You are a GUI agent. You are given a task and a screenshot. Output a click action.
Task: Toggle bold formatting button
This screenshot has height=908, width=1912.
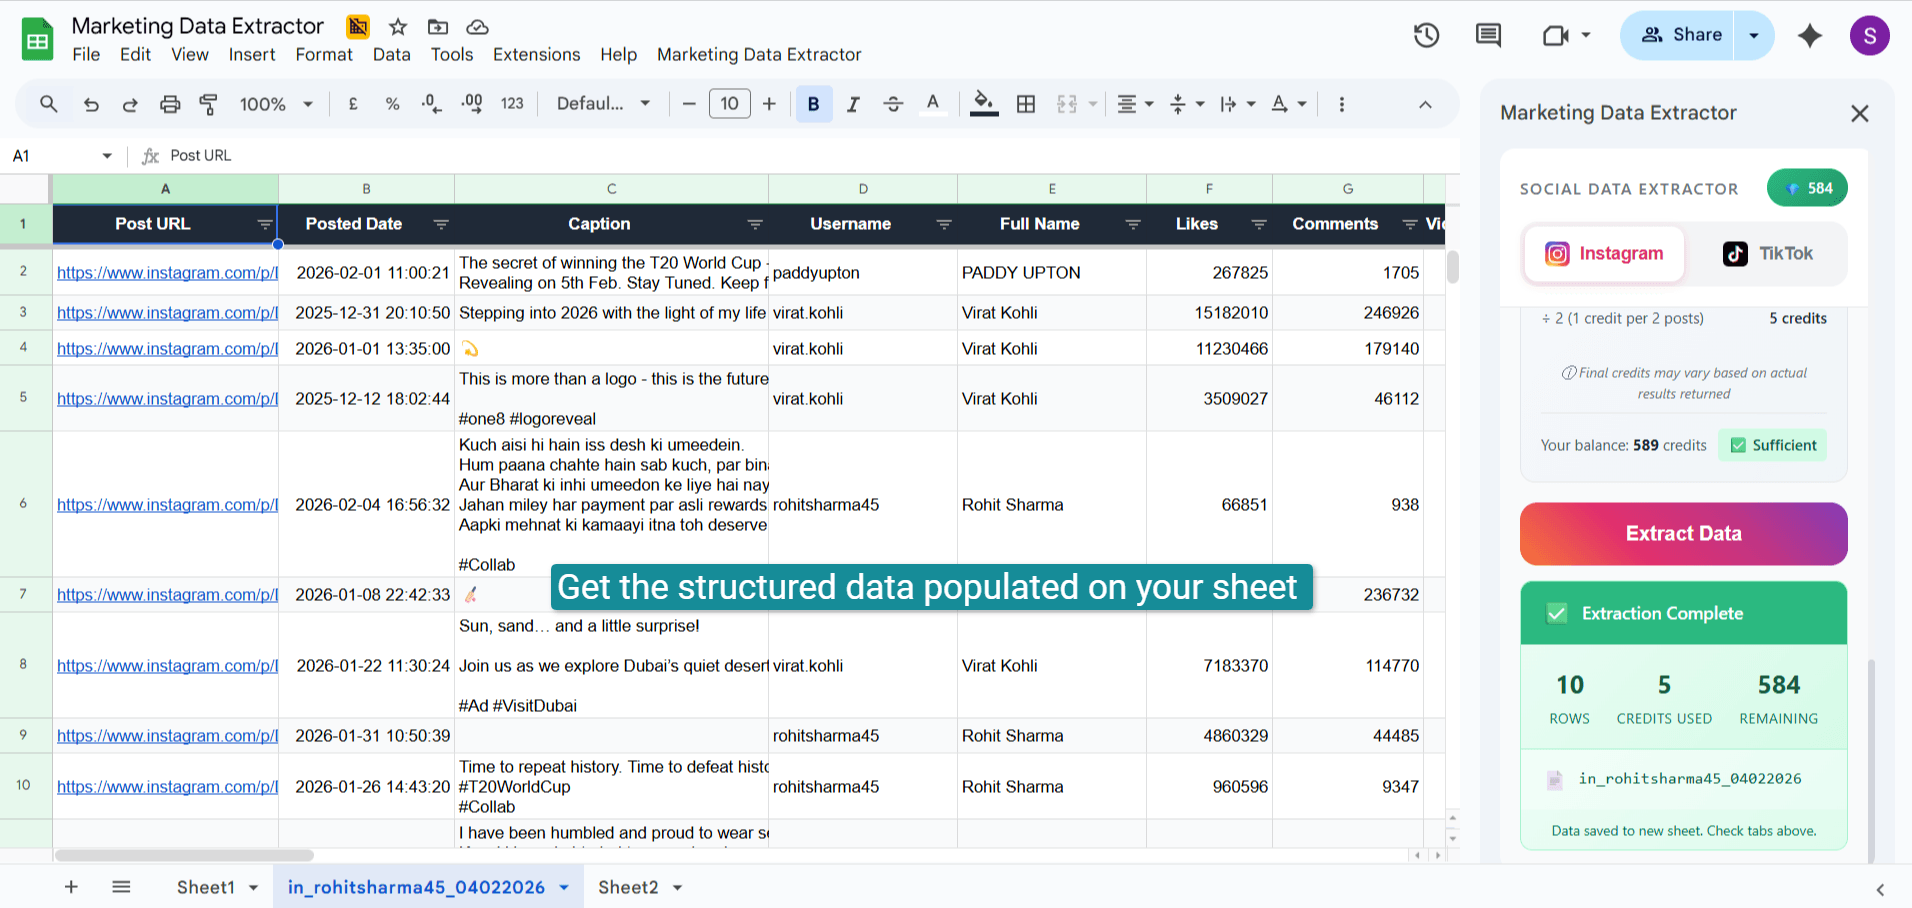pyautogui.click(x=813, y=104)
